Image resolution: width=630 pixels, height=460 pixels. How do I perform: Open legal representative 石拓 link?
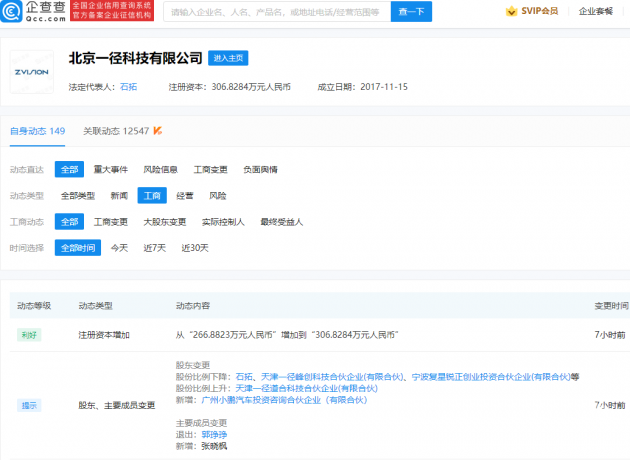tap(128, 87)
